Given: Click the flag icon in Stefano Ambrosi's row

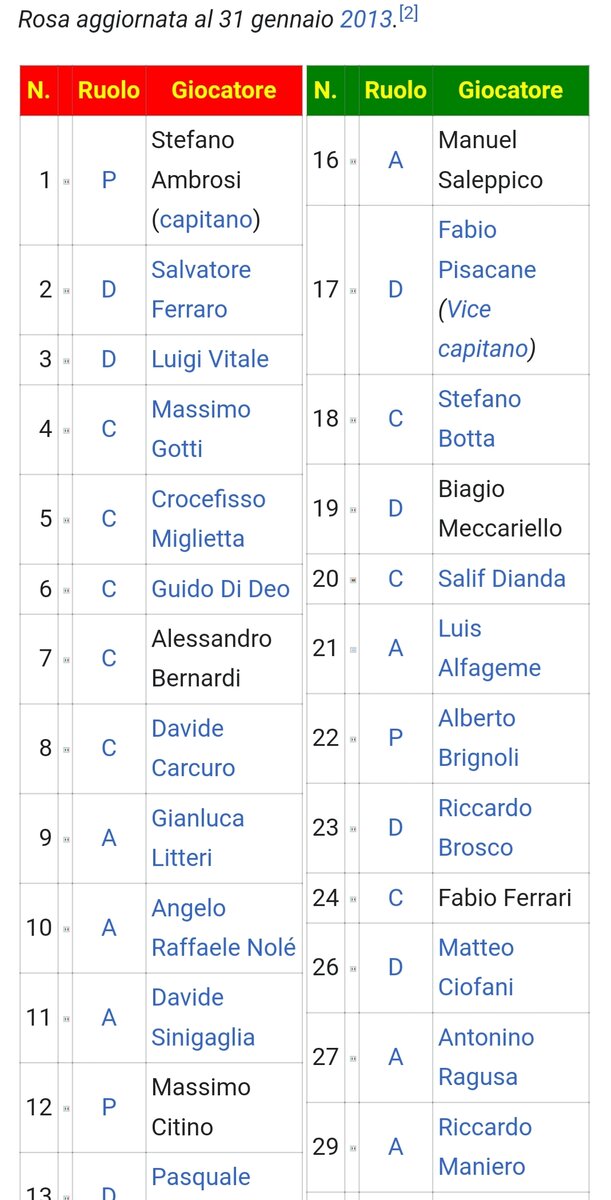Looking at the screenshot, I should (x=65, y=181).
